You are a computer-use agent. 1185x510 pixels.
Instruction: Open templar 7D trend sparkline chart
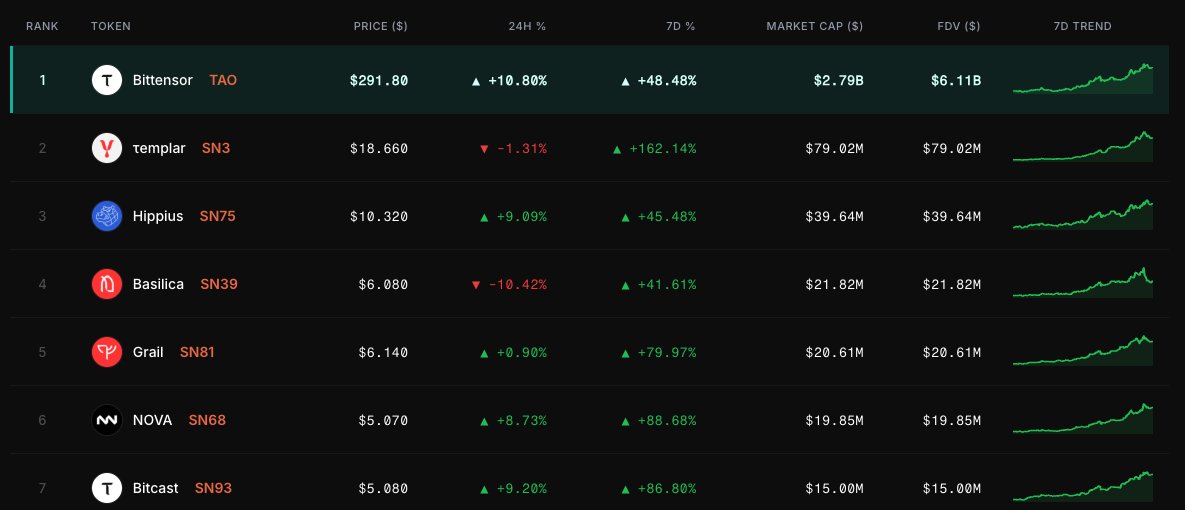pyautogui.click(x=1083, y=147)
